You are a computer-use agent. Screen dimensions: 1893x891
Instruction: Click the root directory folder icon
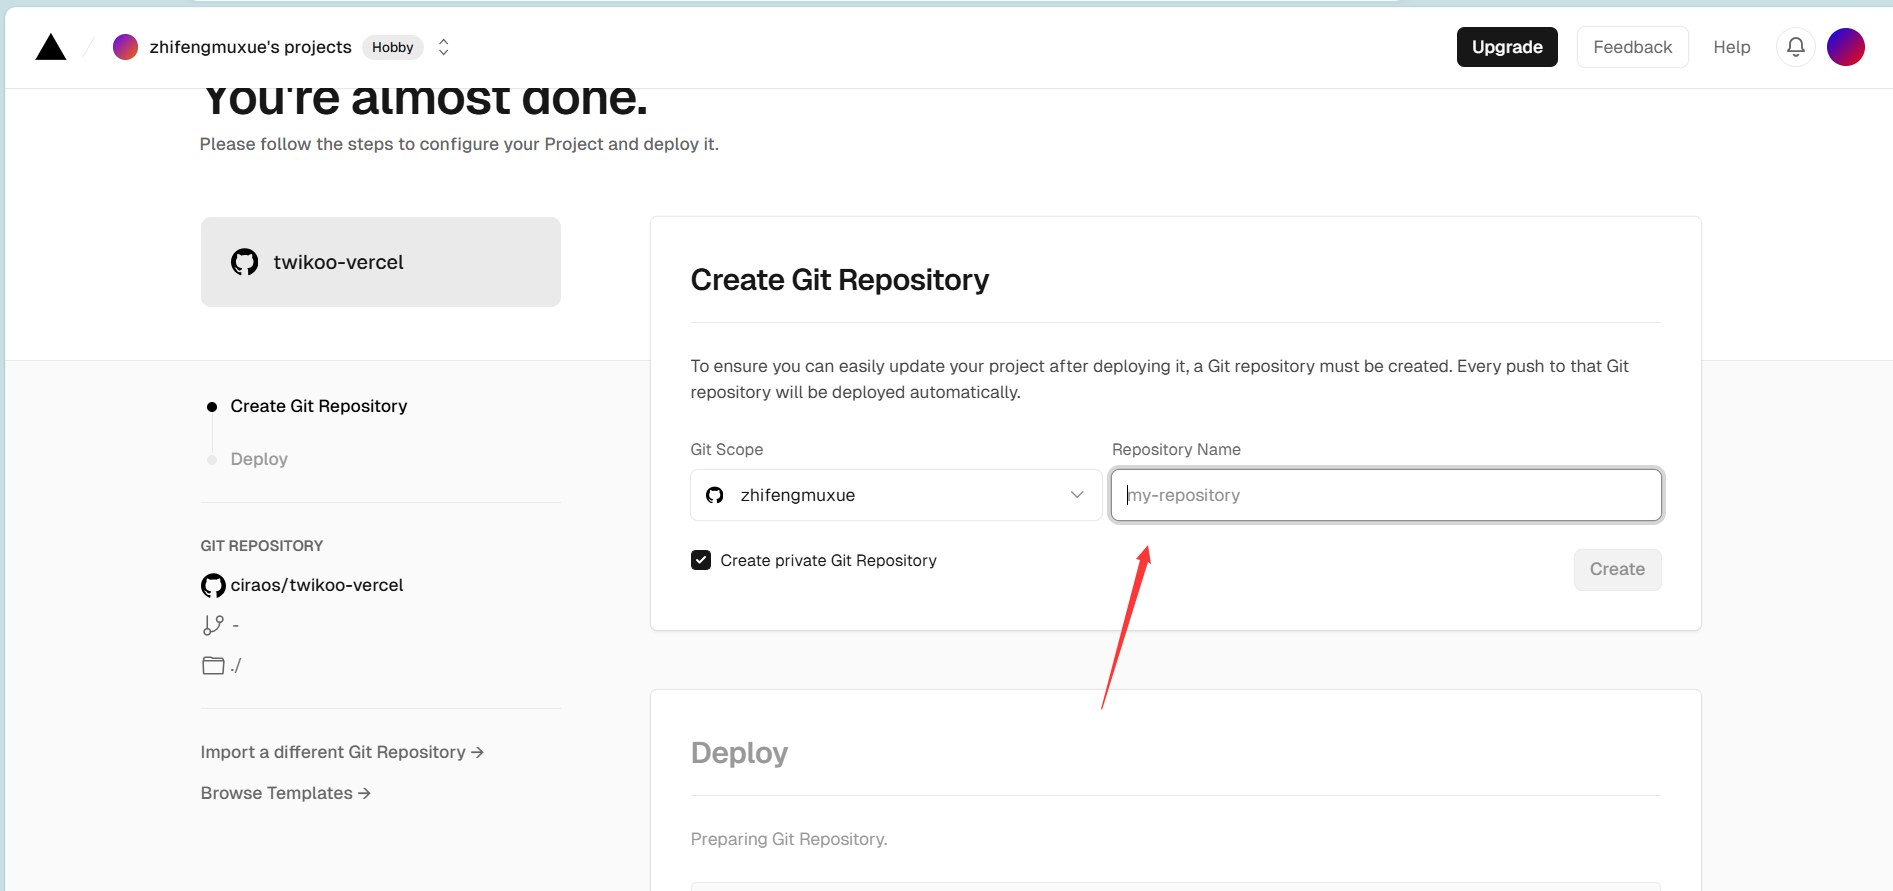[213, 665]
